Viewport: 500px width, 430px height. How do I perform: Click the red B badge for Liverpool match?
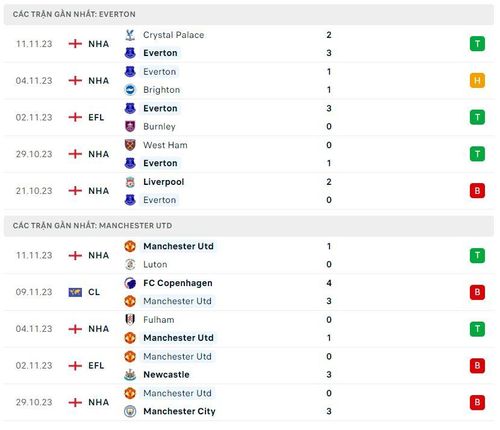(x=477, y=191)
